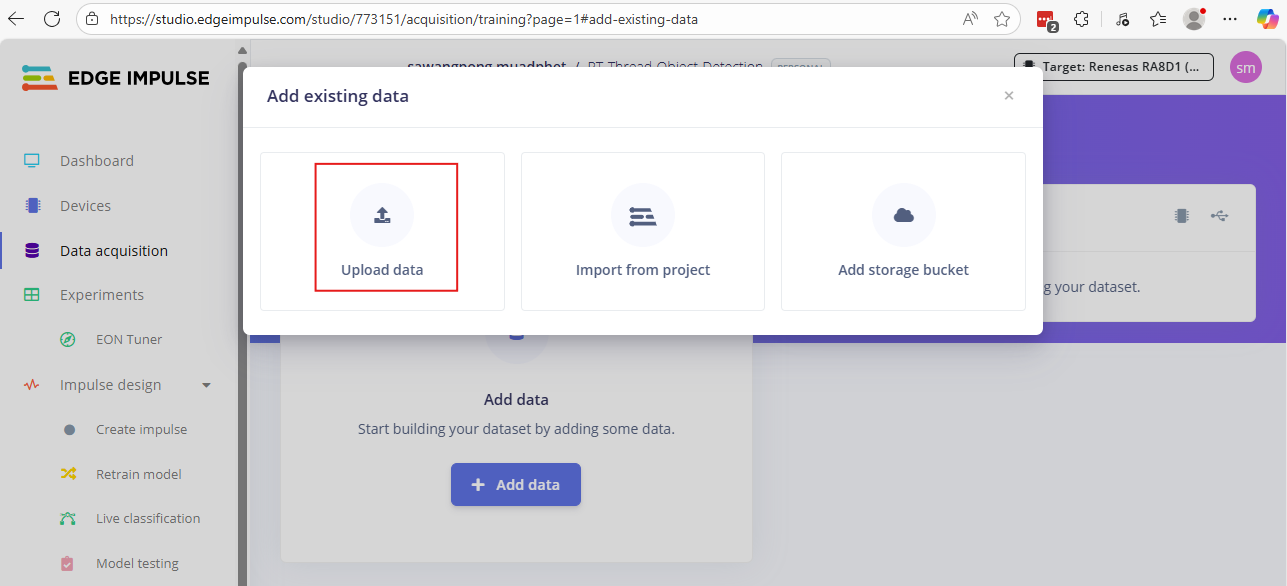Go to Devices in the sidebar

coord(85,206)
